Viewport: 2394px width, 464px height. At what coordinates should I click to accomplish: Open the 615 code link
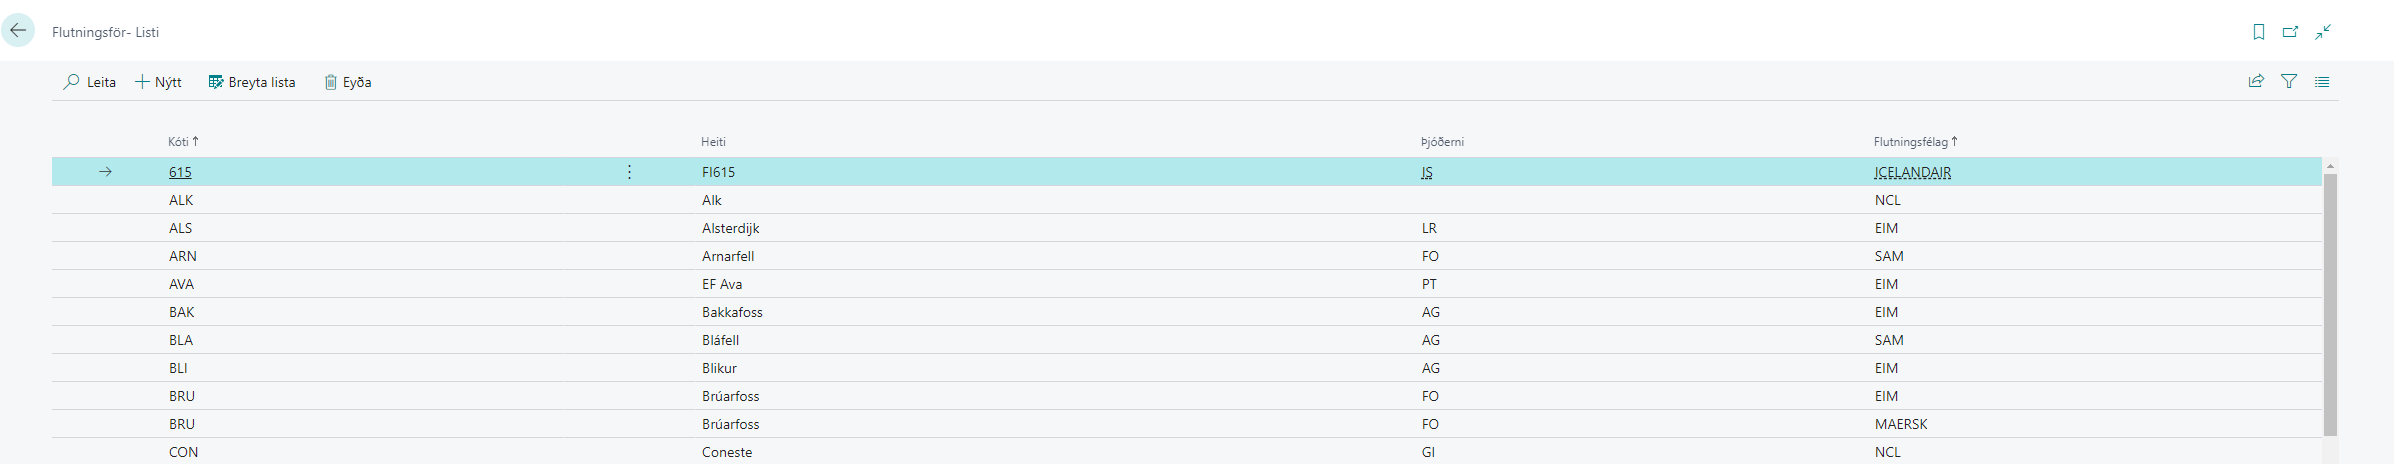180,172
